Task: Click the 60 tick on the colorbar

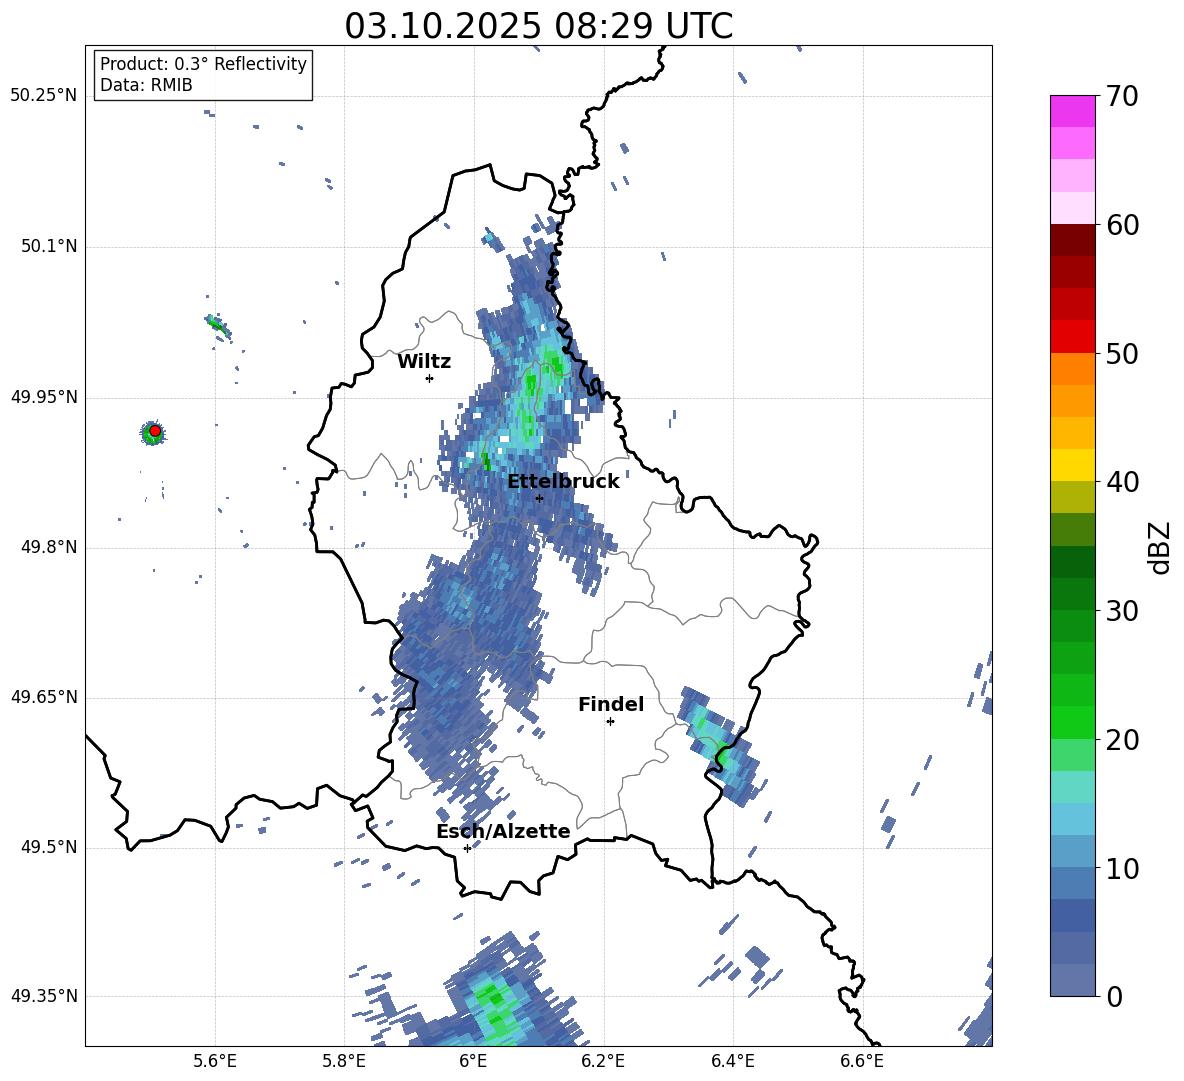Action: (1121, 225)
